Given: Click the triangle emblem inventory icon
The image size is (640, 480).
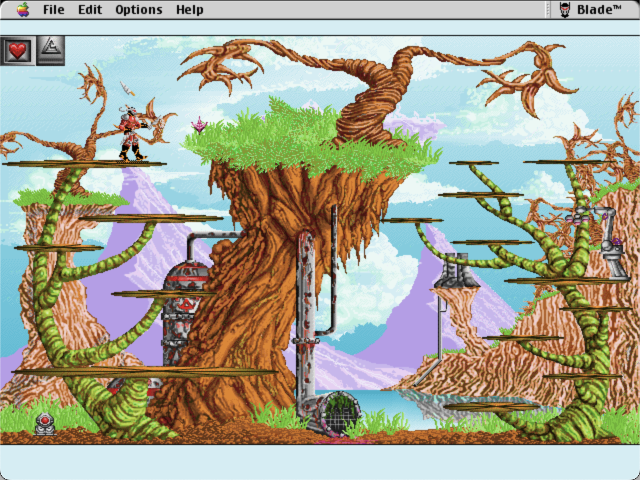Looking at the screenshot, I should click(x=51, y=51).
